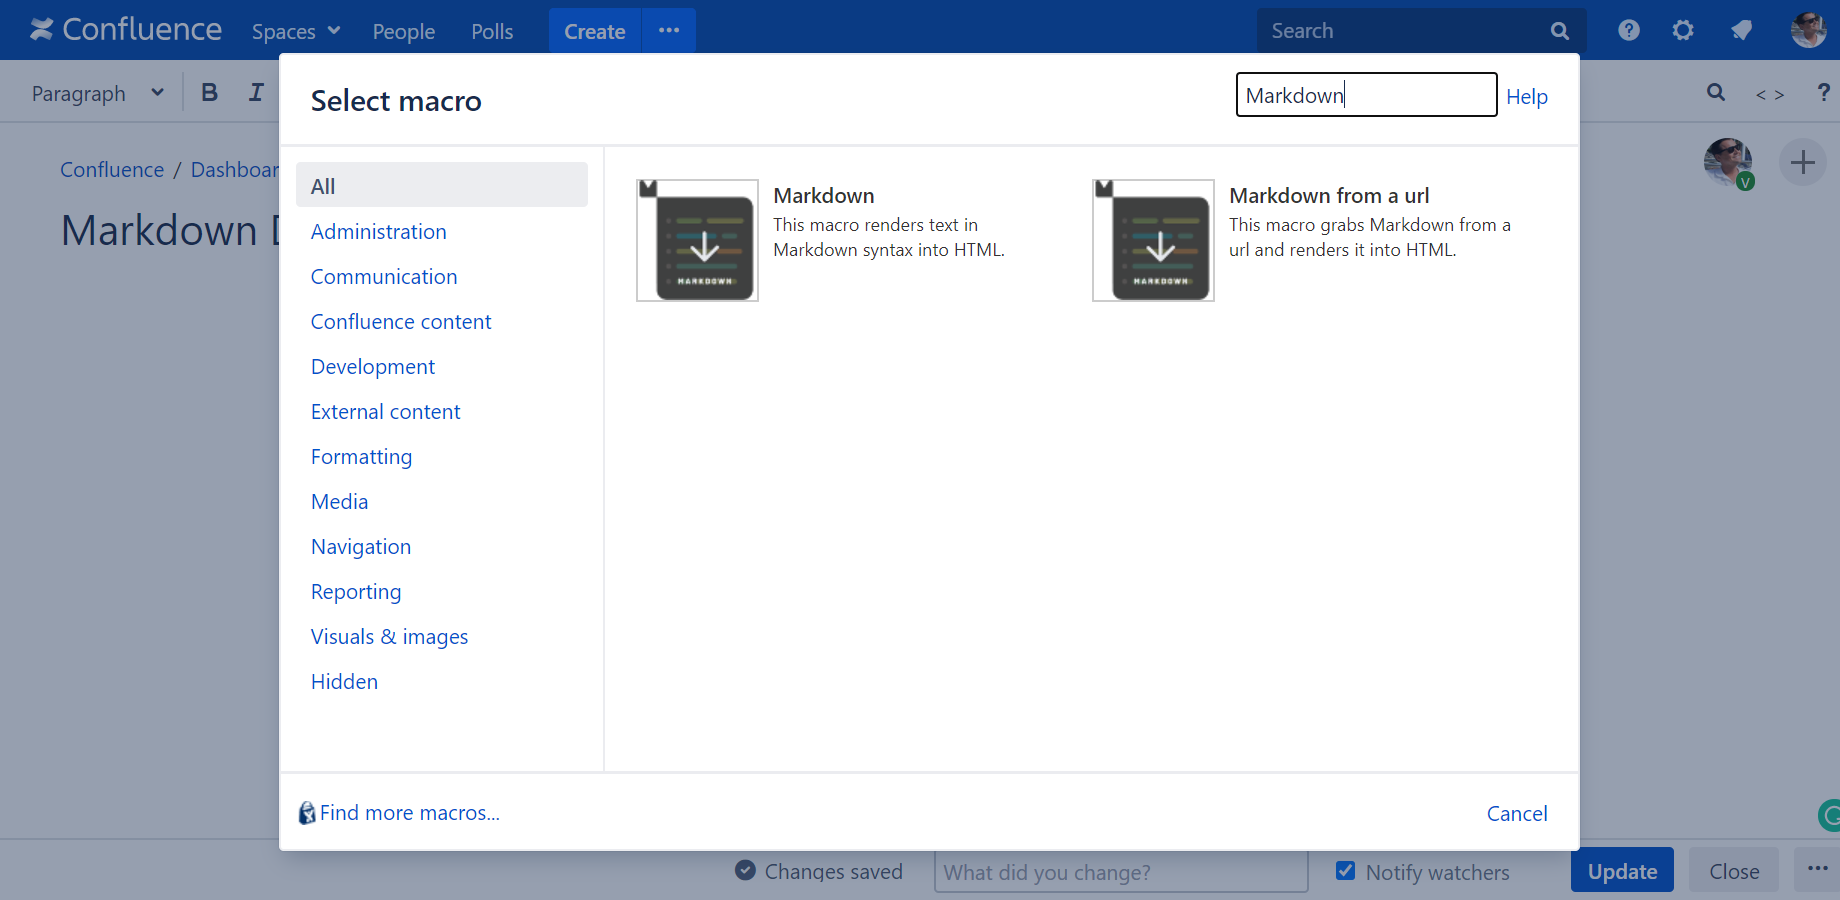Select the Formatting macro category
Screen dimensions: 1840x900
click(x=361, y=457)
